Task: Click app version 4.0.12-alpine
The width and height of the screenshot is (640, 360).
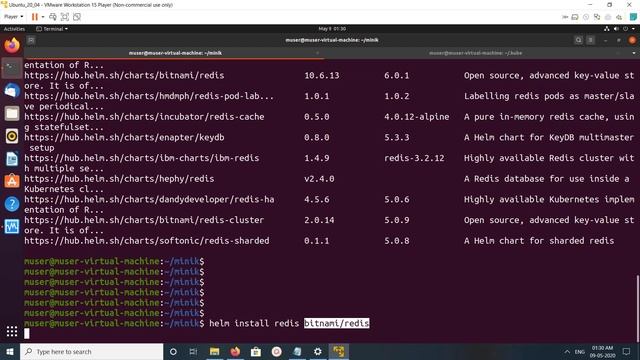Action: click(x=416, y=117)
